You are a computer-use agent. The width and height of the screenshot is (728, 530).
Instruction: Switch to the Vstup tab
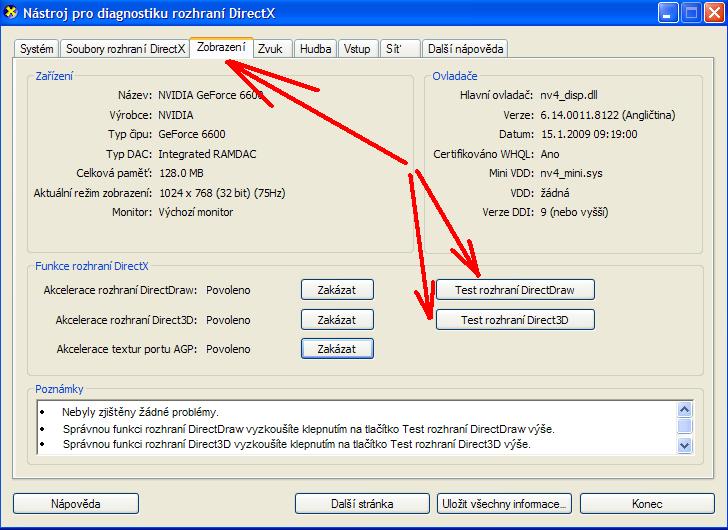[357, 49]
